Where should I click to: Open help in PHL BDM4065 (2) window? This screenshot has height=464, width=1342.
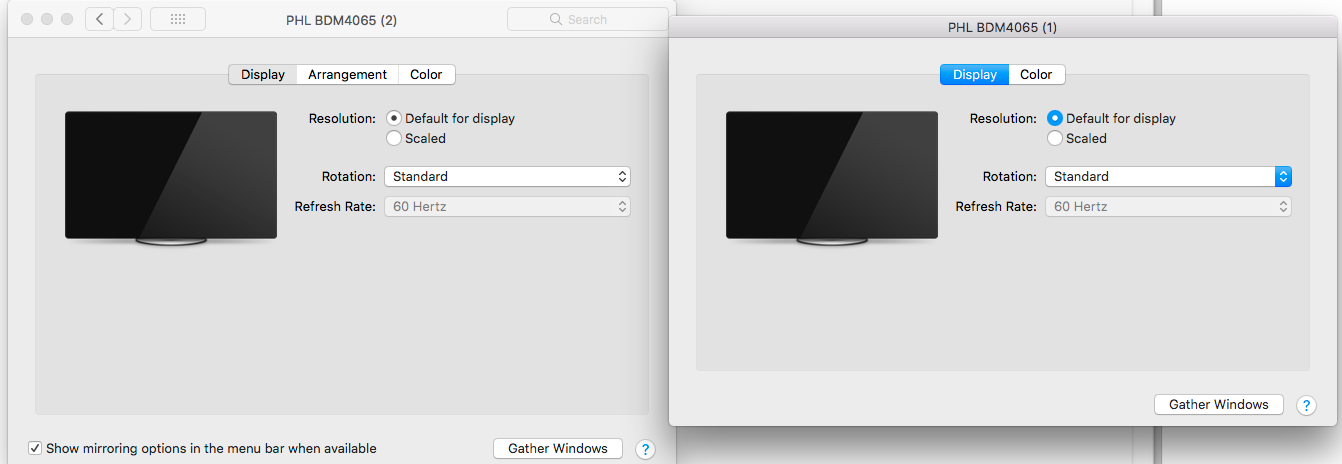click(x=645, y=449)
